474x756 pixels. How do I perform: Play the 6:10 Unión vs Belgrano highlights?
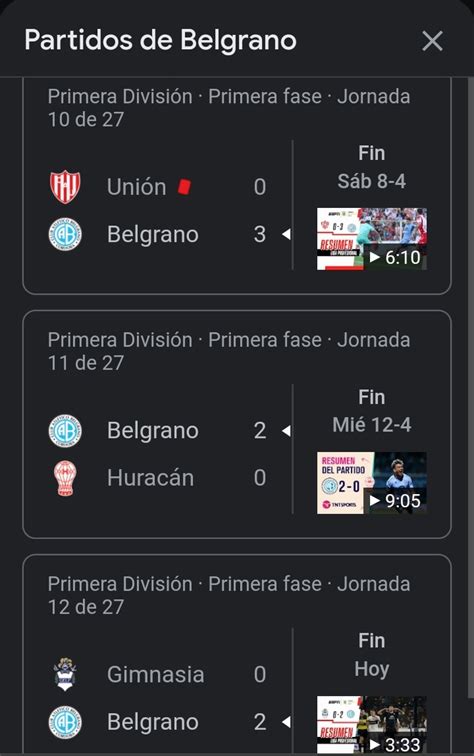pyautogui.click(x=371, y=239)
